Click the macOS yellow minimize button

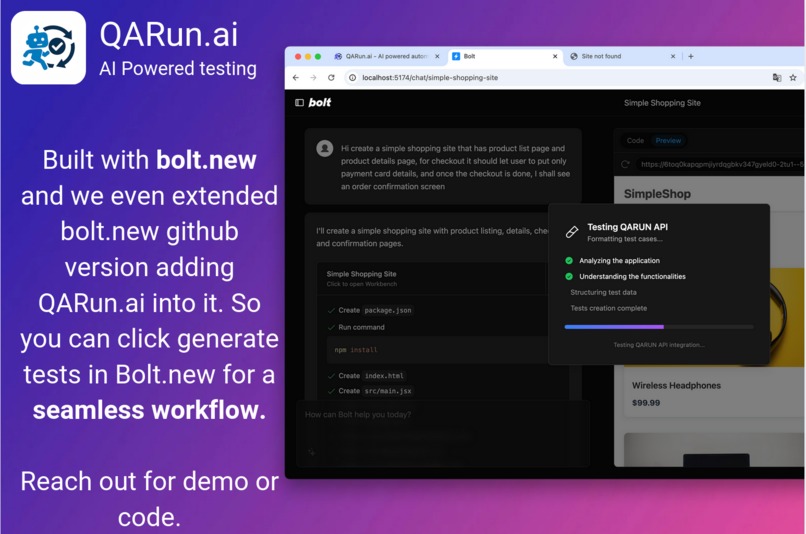click(x=308, y=57)
